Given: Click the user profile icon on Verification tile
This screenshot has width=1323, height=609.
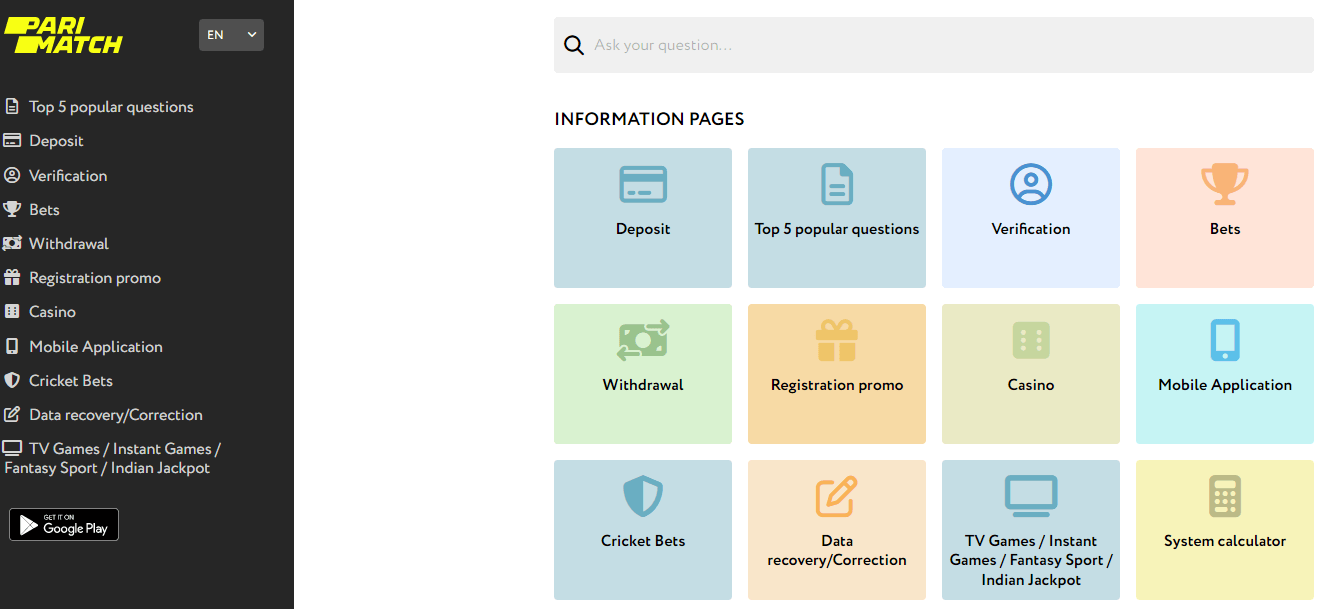Looking at the screenshot, I should coord(1030,184).
